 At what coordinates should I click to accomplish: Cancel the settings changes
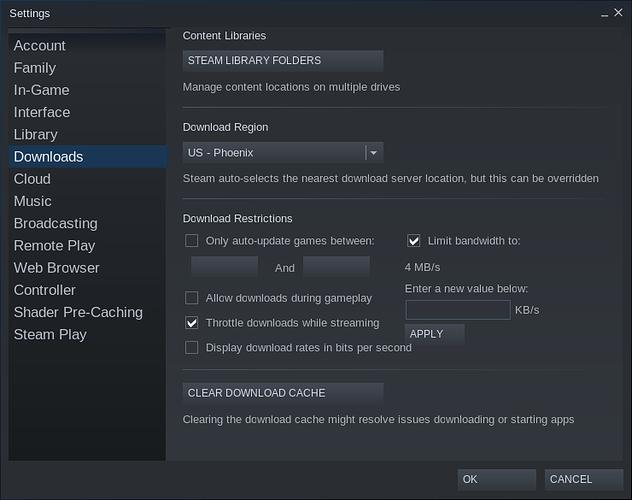pos(584,479)
